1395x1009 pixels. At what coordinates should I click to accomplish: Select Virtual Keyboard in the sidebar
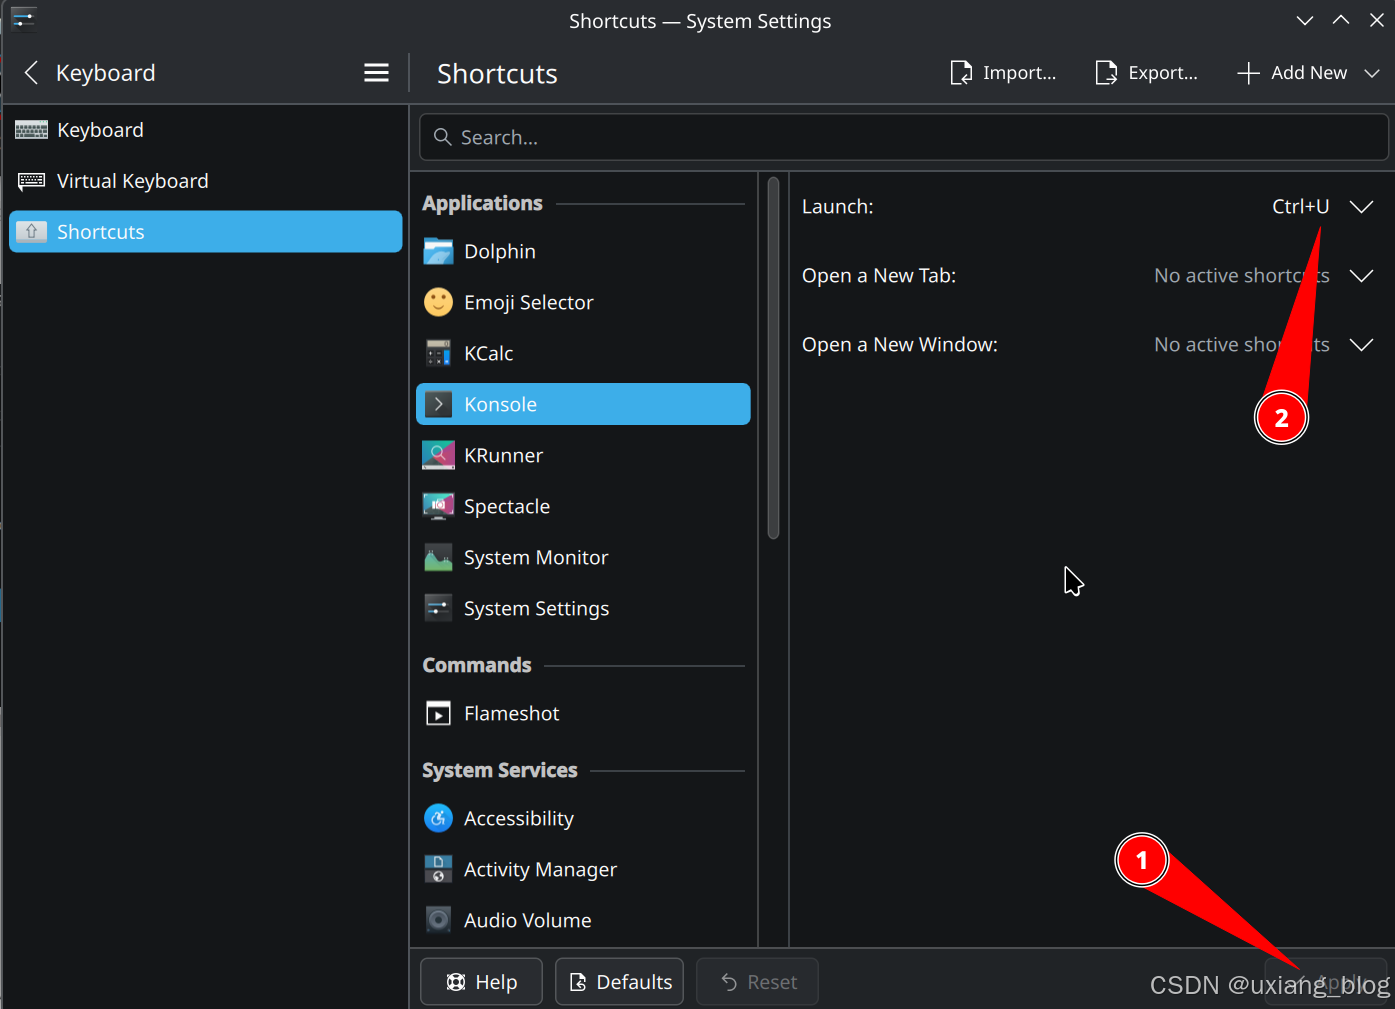(x=205, y=181)
